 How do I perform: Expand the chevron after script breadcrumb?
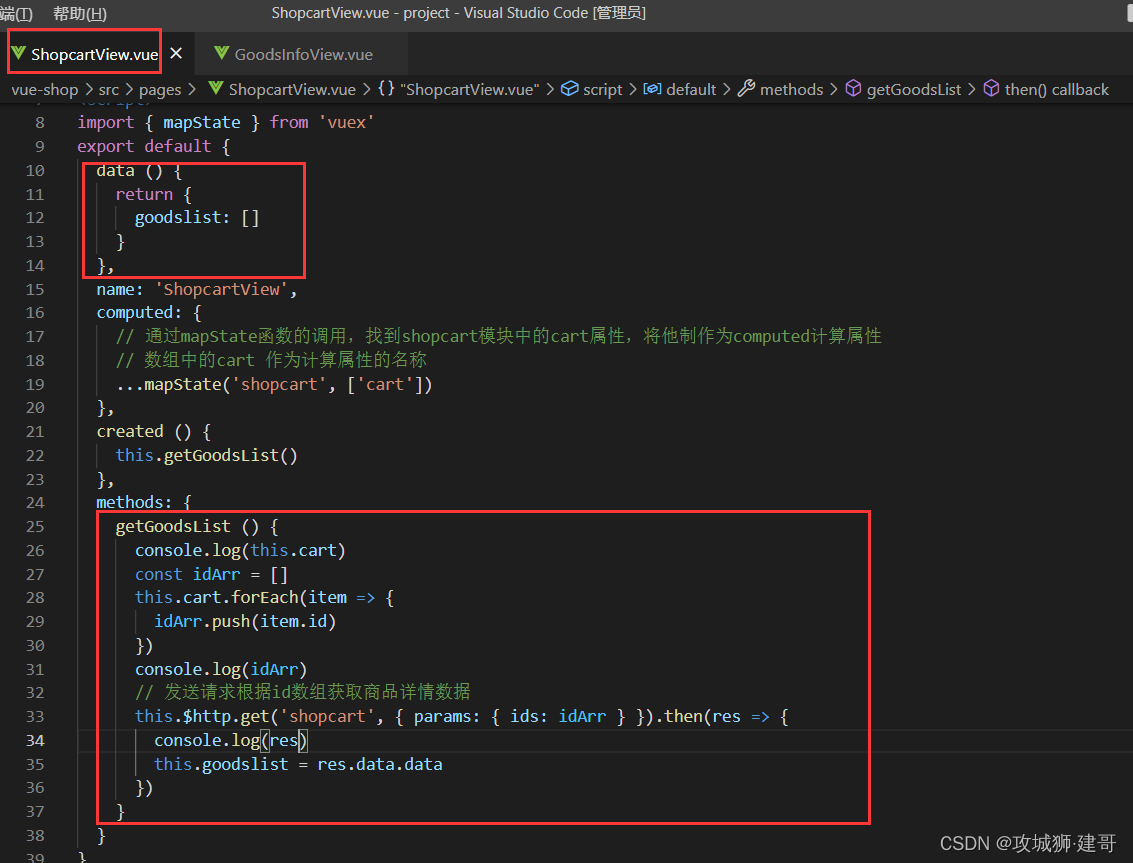coord(633,90)
